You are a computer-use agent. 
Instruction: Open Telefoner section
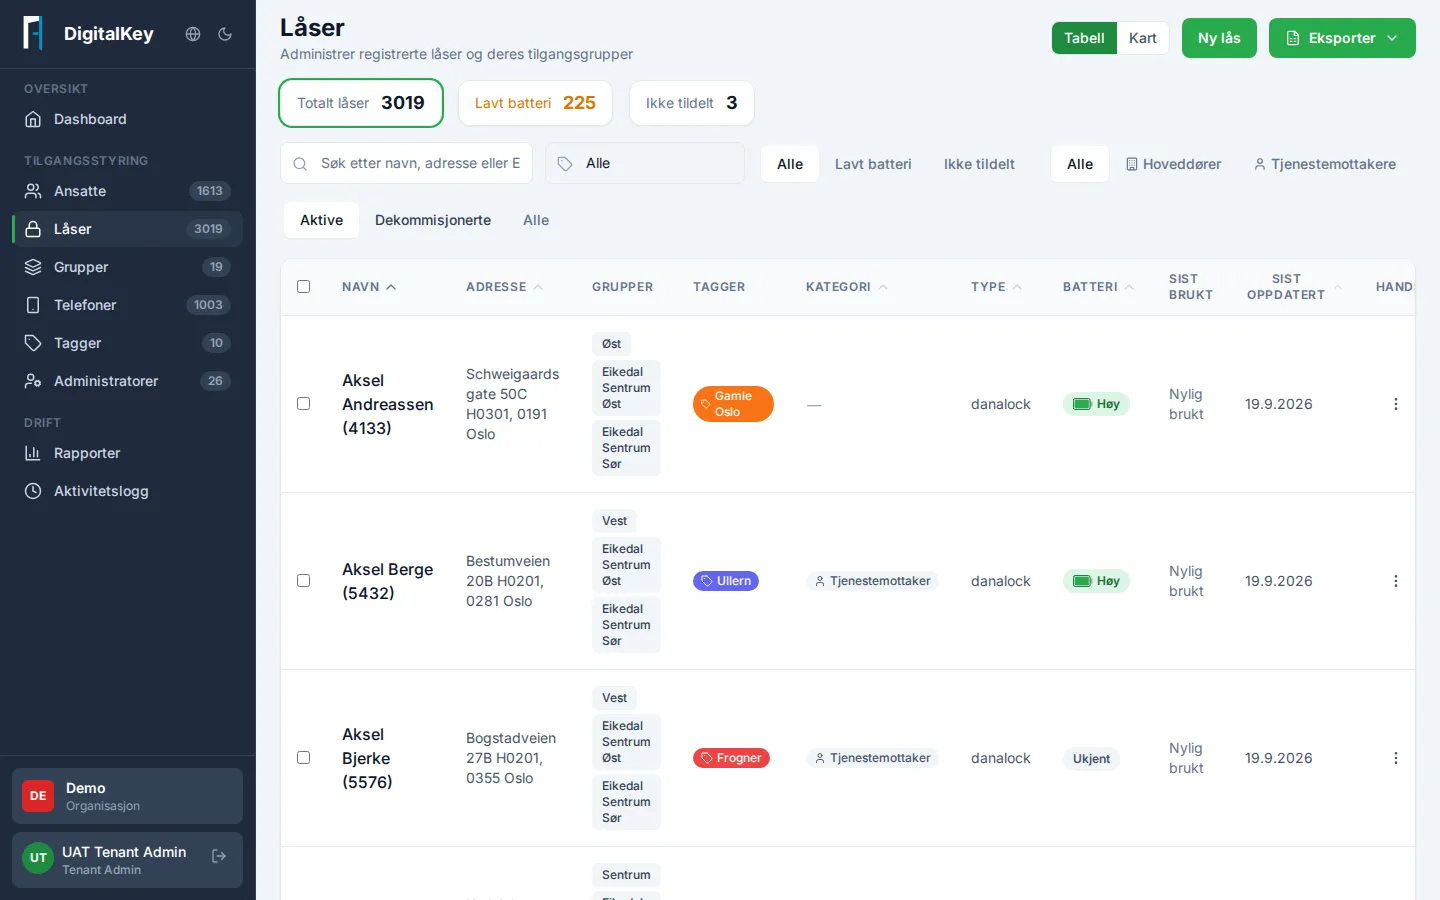[127, 305]
